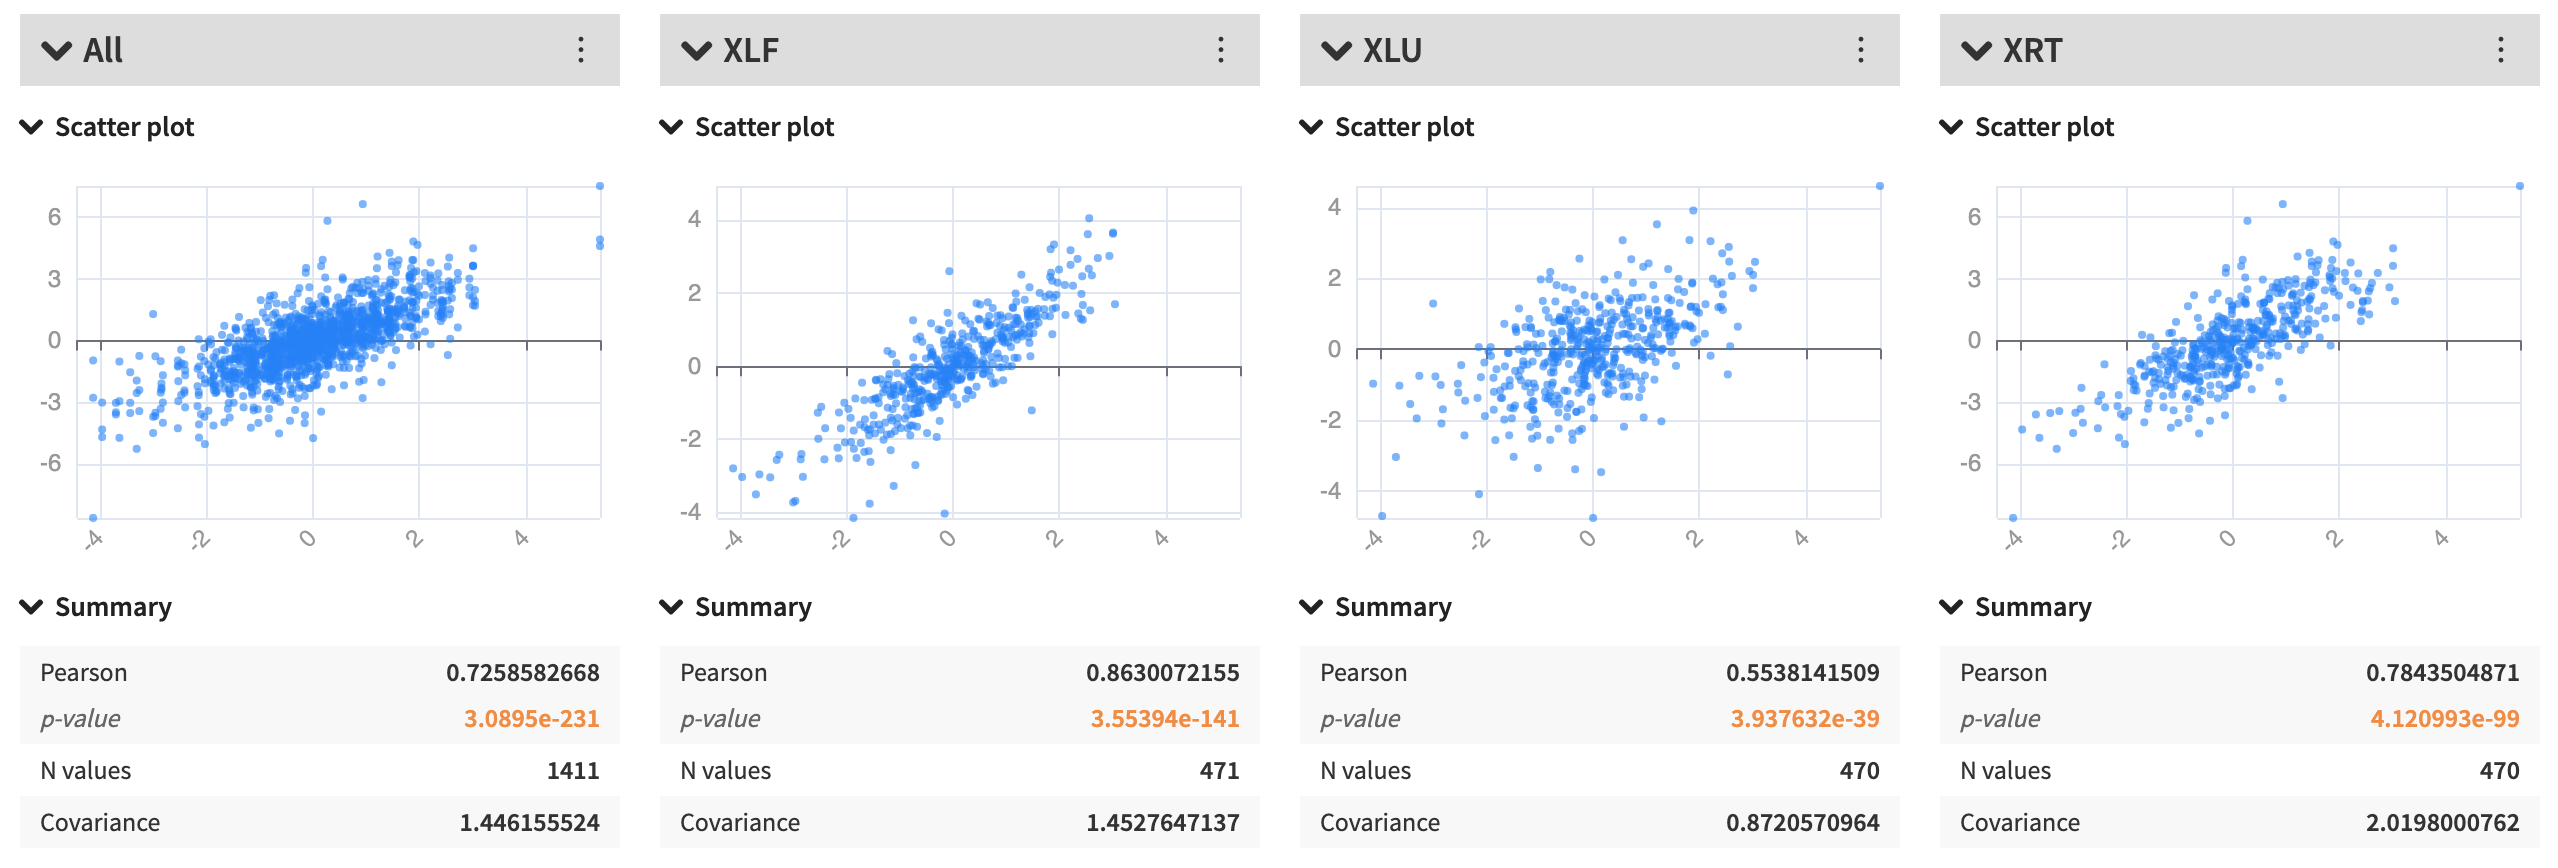Open the All card three-dot menu
Viewport: 2558px width, 868px height.
click(581, 50)
